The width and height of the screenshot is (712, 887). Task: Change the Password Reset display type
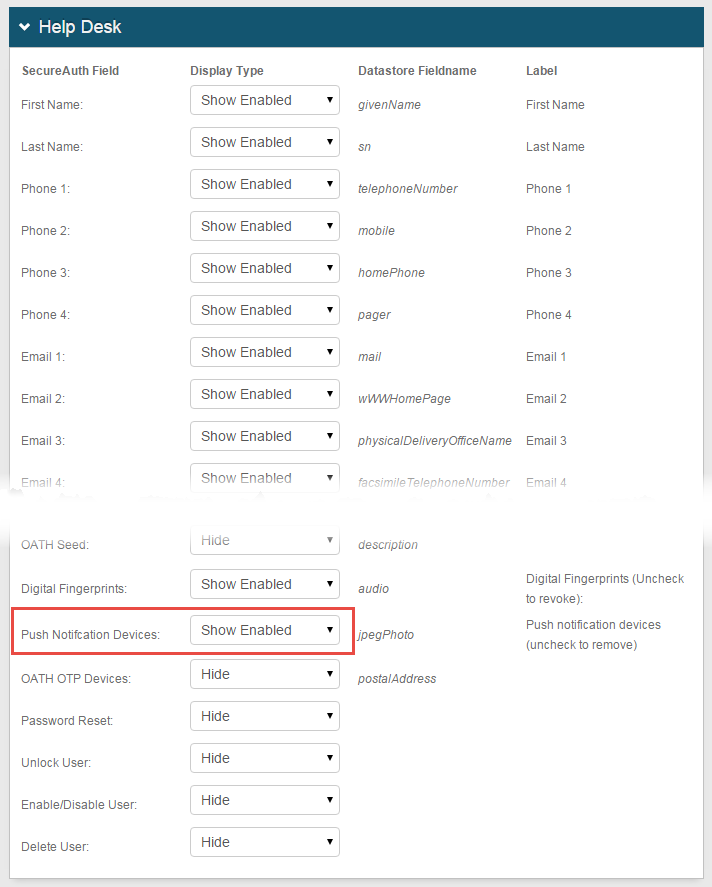pos(265,716)
